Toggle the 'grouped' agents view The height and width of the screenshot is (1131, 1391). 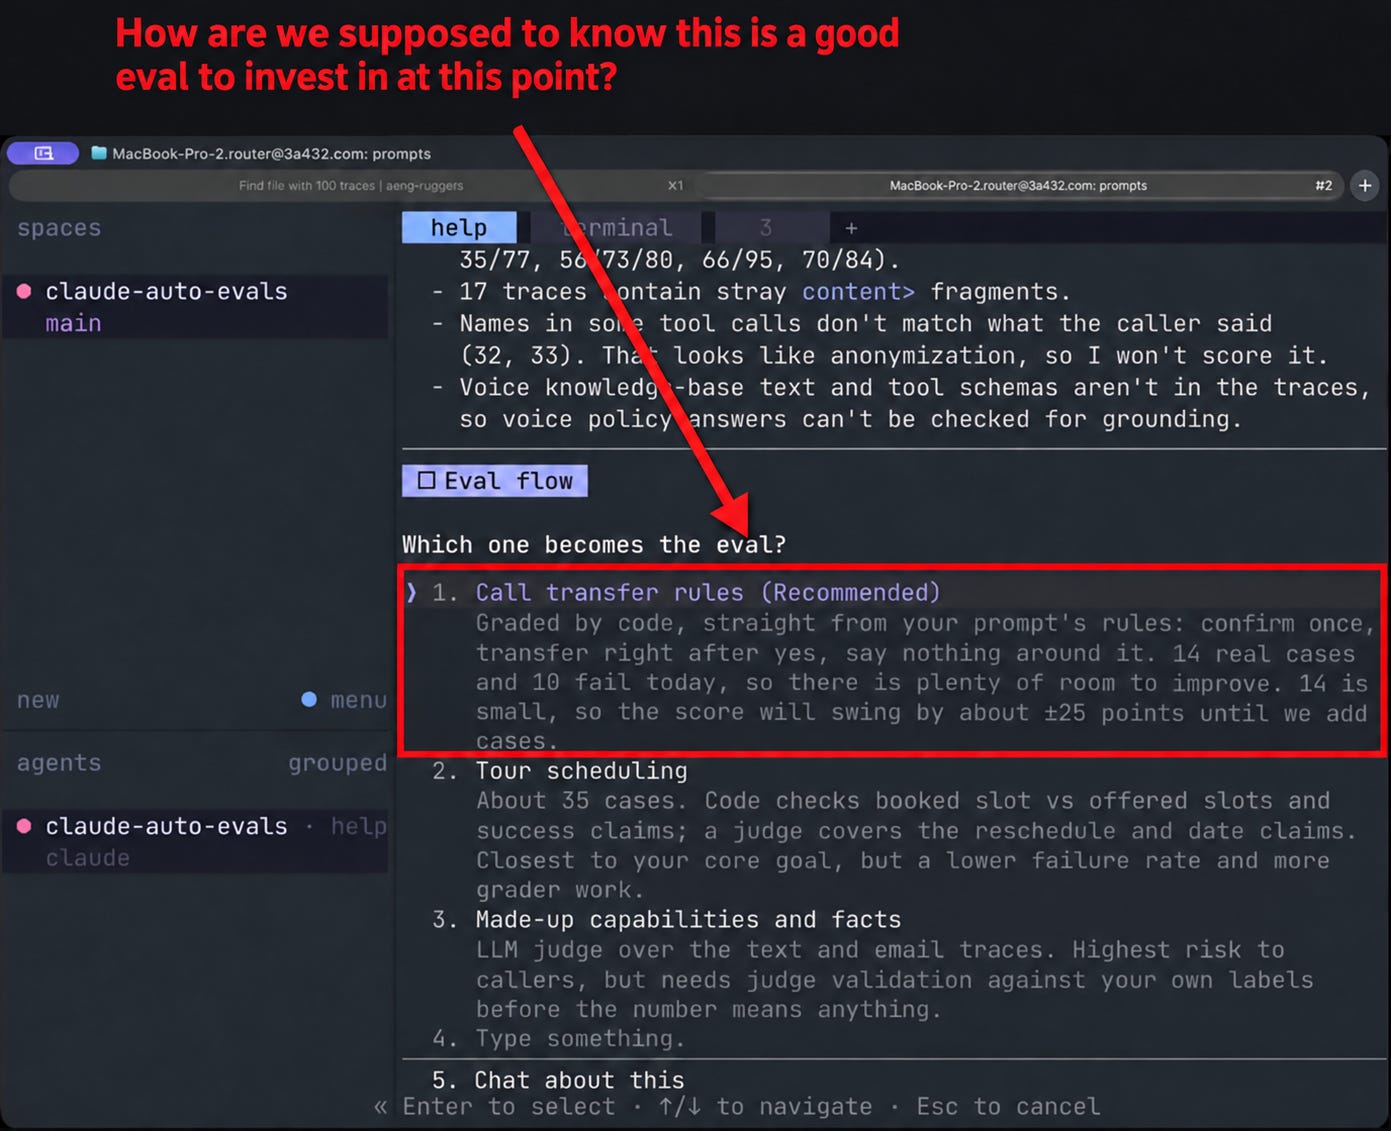337,763
